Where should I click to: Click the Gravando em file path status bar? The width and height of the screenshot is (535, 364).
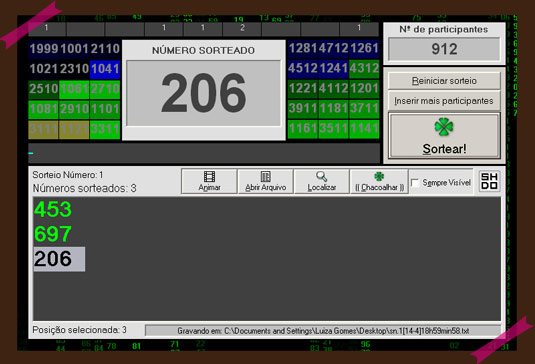[323, 331]
